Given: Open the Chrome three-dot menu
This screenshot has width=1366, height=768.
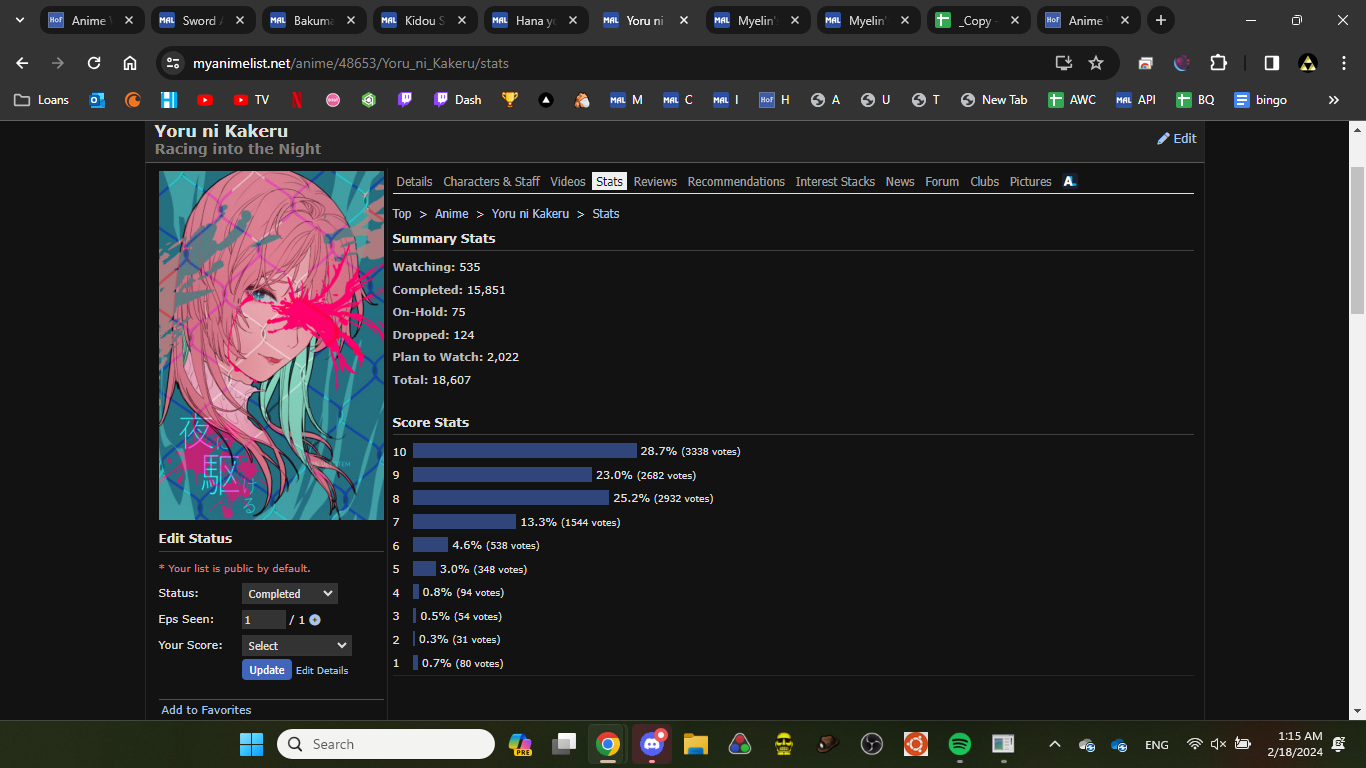Looking at the screenshot, I should [1343, 63].
